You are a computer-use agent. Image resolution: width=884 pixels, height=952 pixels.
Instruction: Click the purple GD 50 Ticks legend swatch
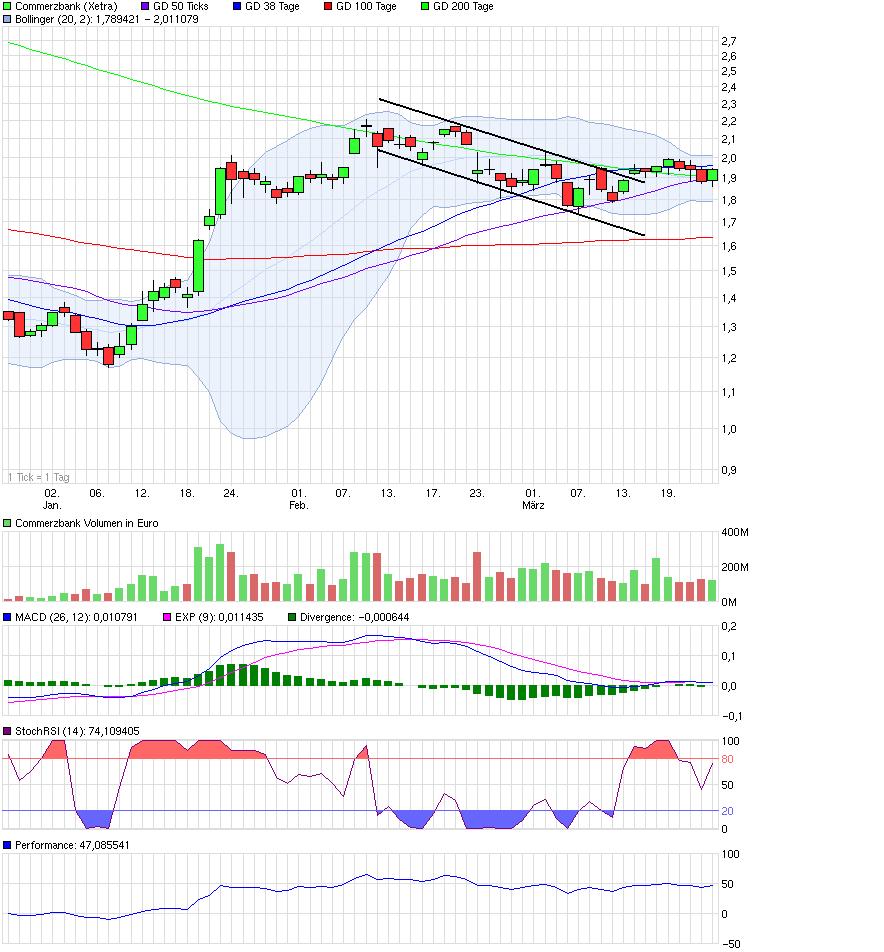coord(145,7)
